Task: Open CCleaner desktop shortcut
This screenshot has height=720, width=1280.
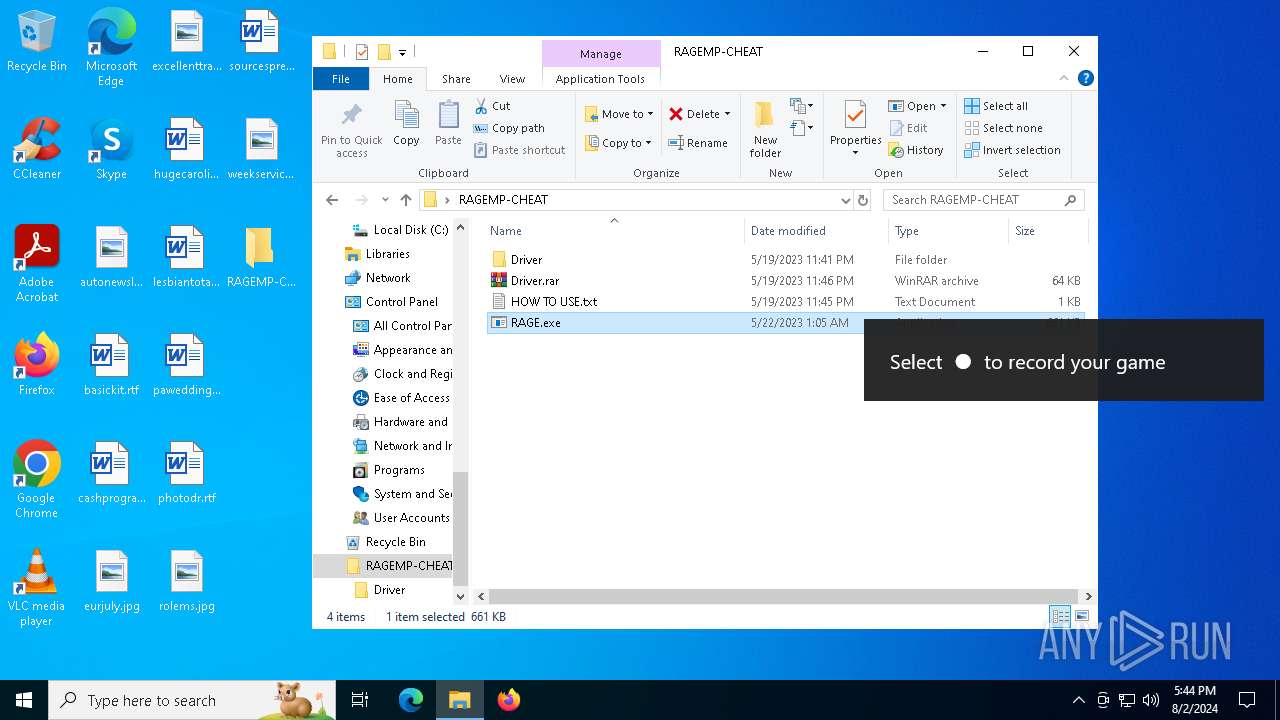Action: point(37,149)
